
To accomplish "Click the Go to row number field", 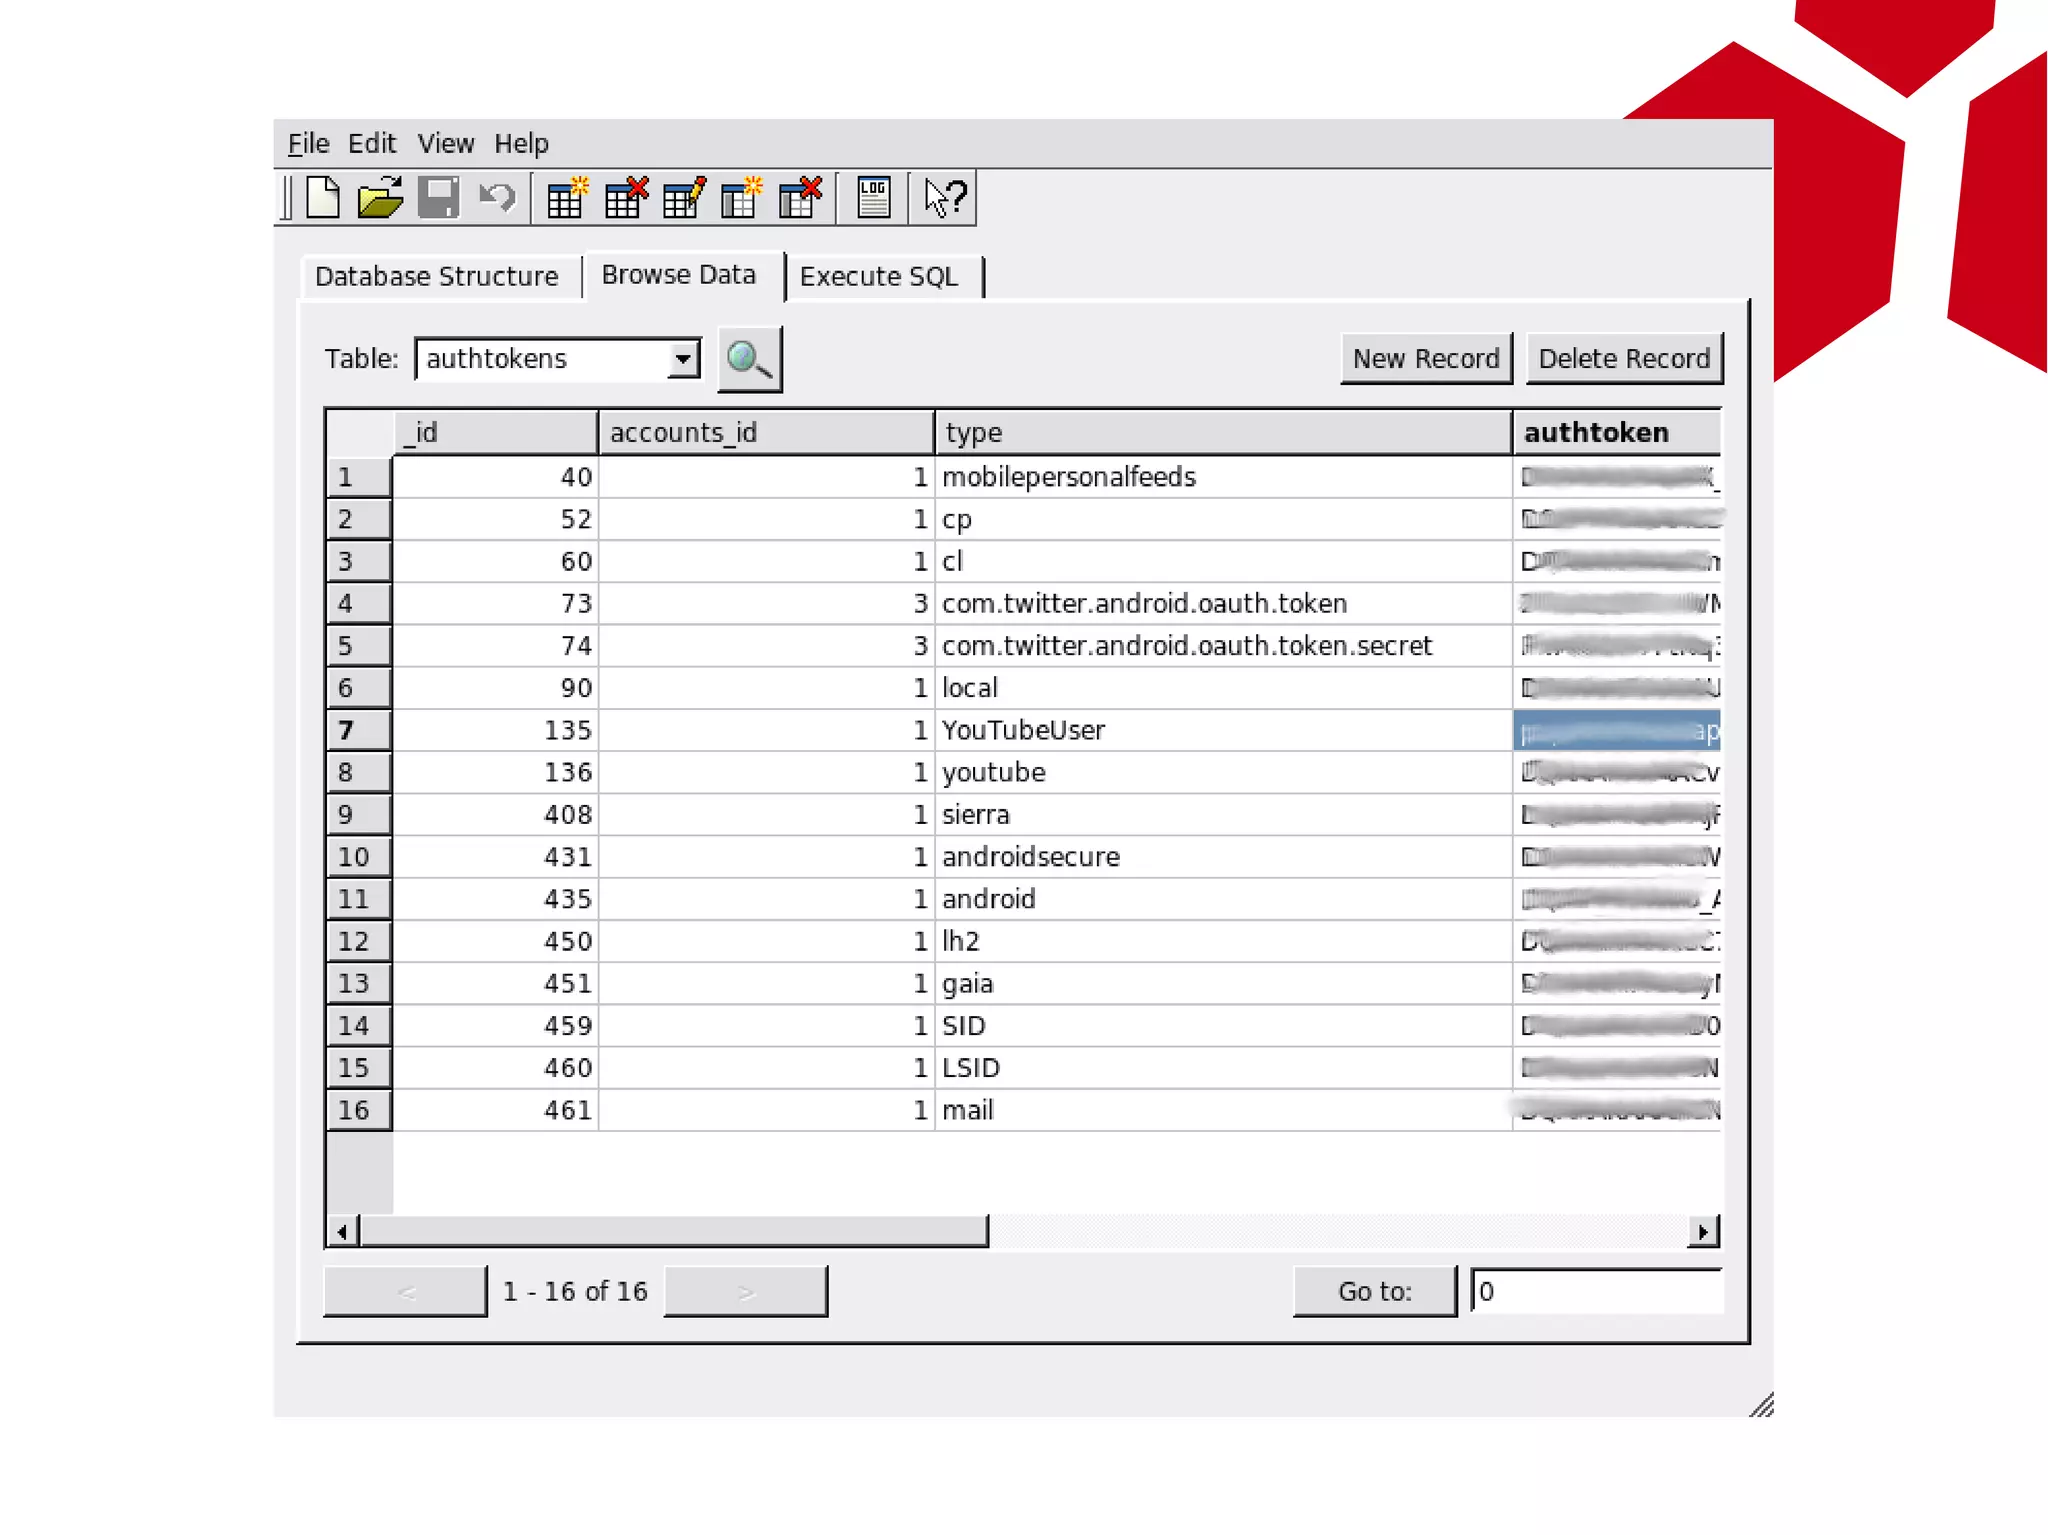I will 1595,1292.
